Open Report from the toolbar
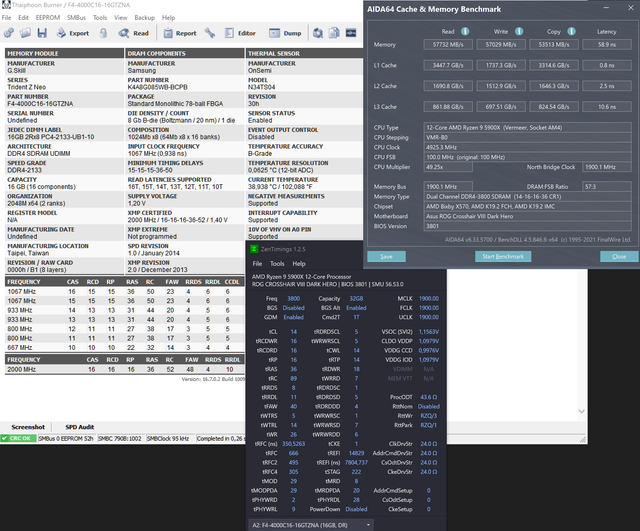640x531 pixels. click(180, 33)
